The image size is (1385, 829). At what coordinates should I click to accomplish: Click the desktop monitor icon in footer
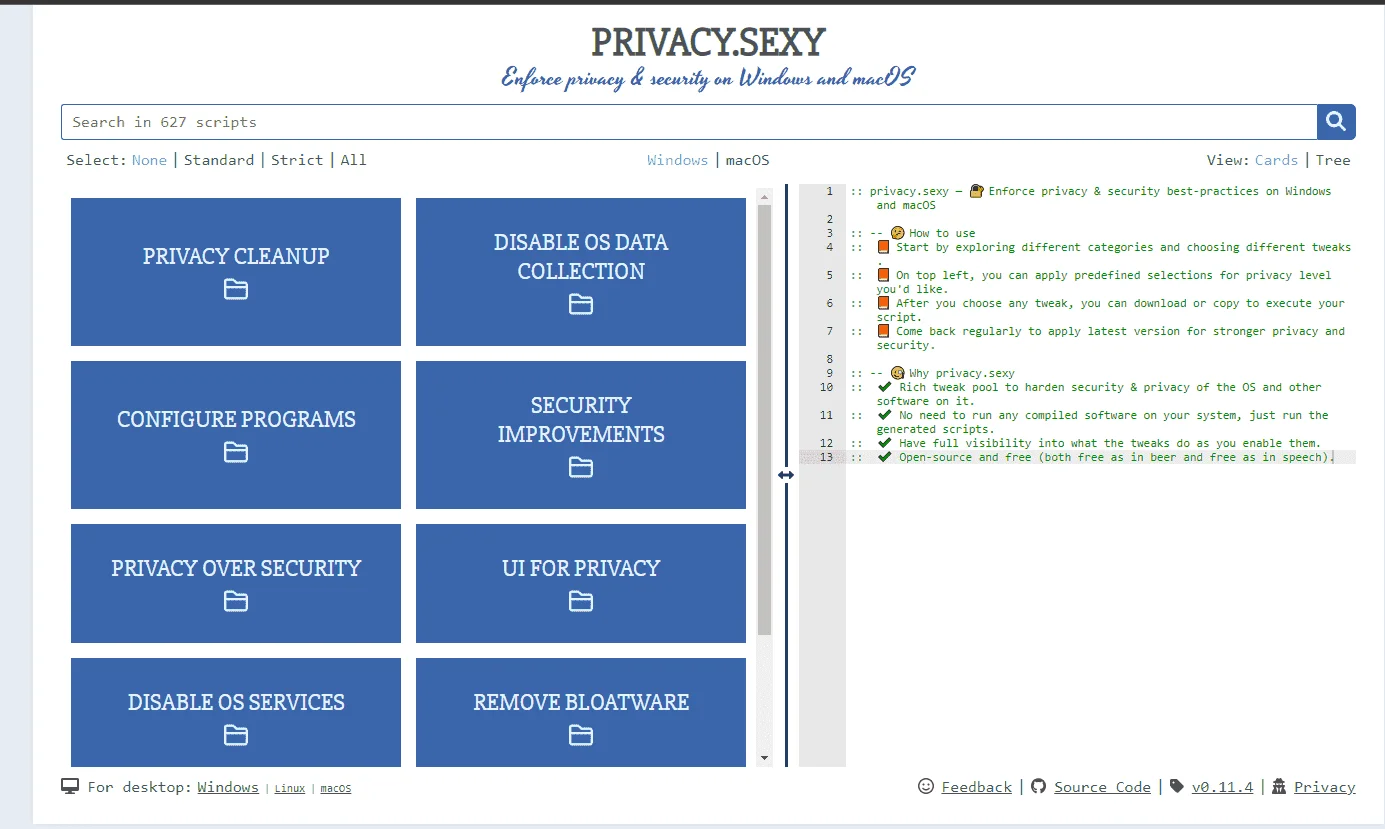[x=70, y=787]
